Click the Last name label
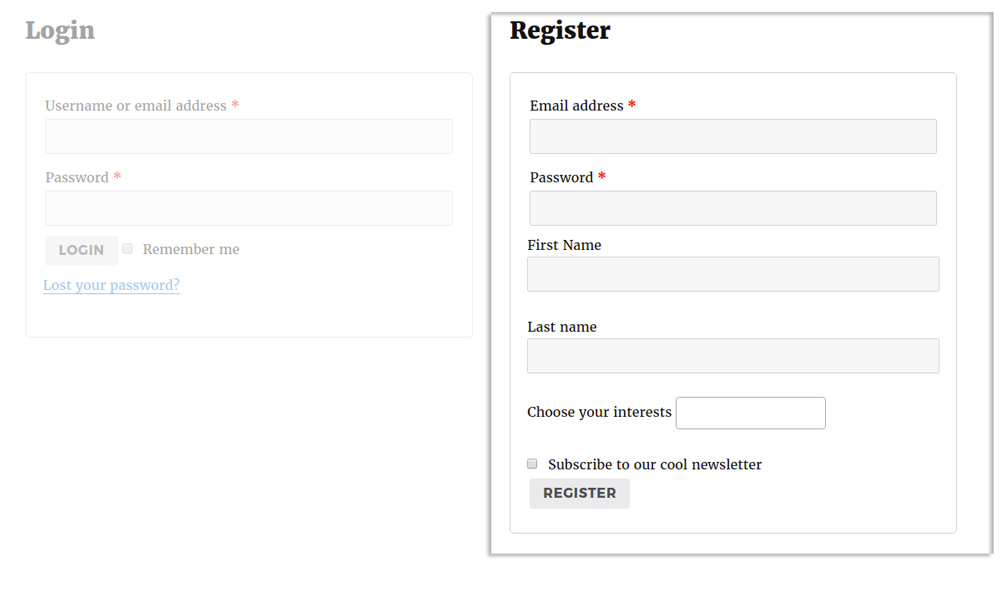 click(562, 327)
